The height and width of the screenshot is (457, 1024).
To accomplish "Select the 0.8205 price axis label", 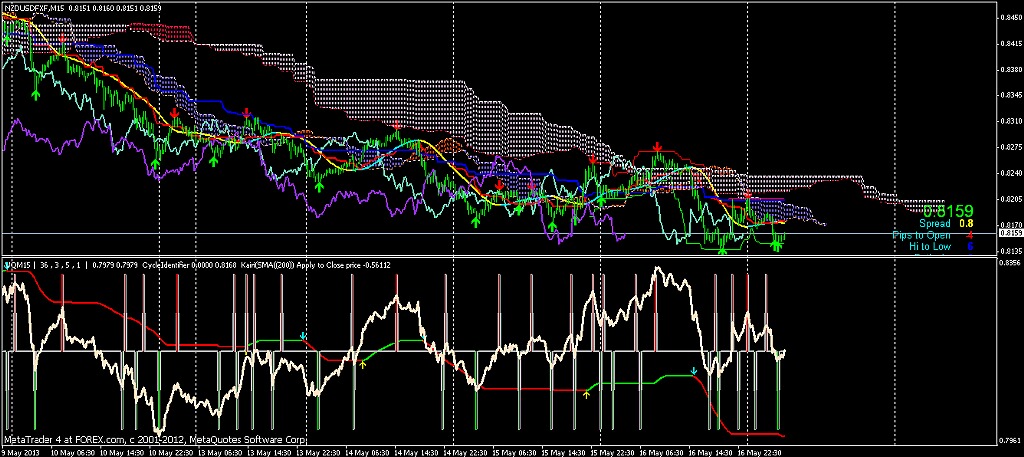I will click(x=1012, y=199).
